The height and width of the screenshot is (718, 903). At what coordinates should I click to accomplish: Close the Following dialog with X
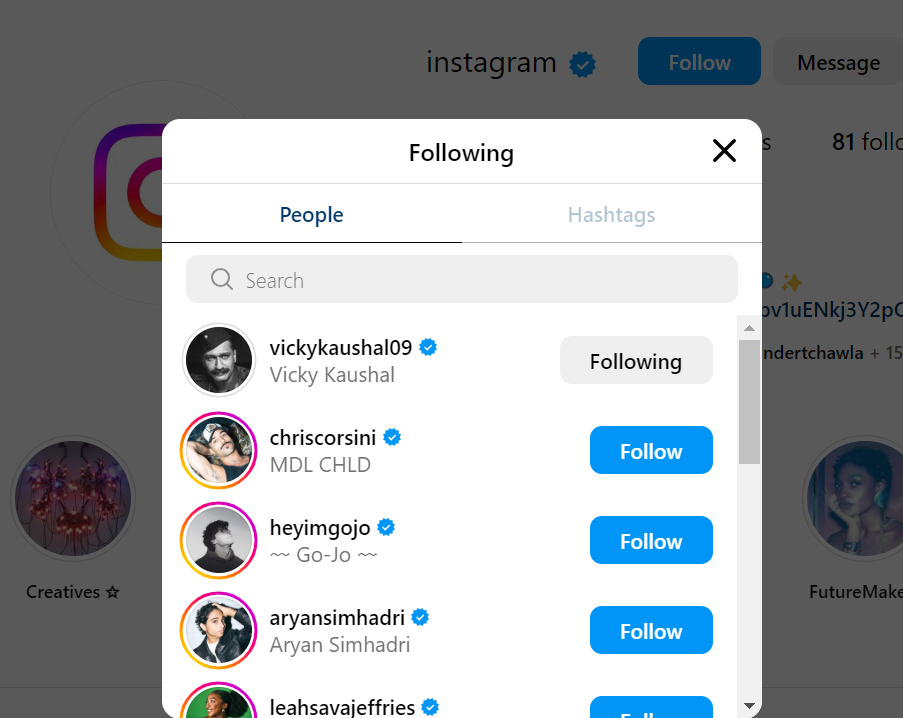point(724,151)
